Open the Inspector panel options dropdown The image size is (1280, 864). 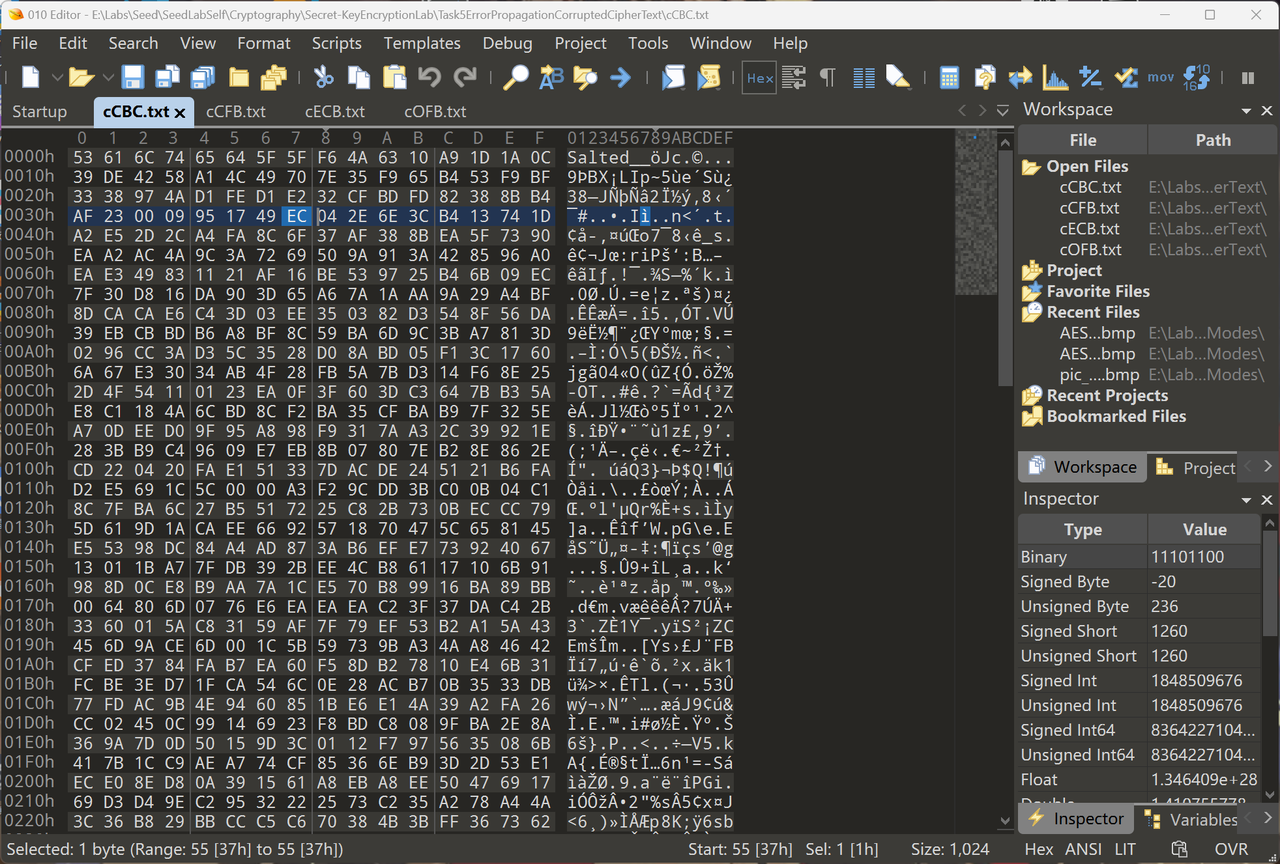[x=1246, y=499]
